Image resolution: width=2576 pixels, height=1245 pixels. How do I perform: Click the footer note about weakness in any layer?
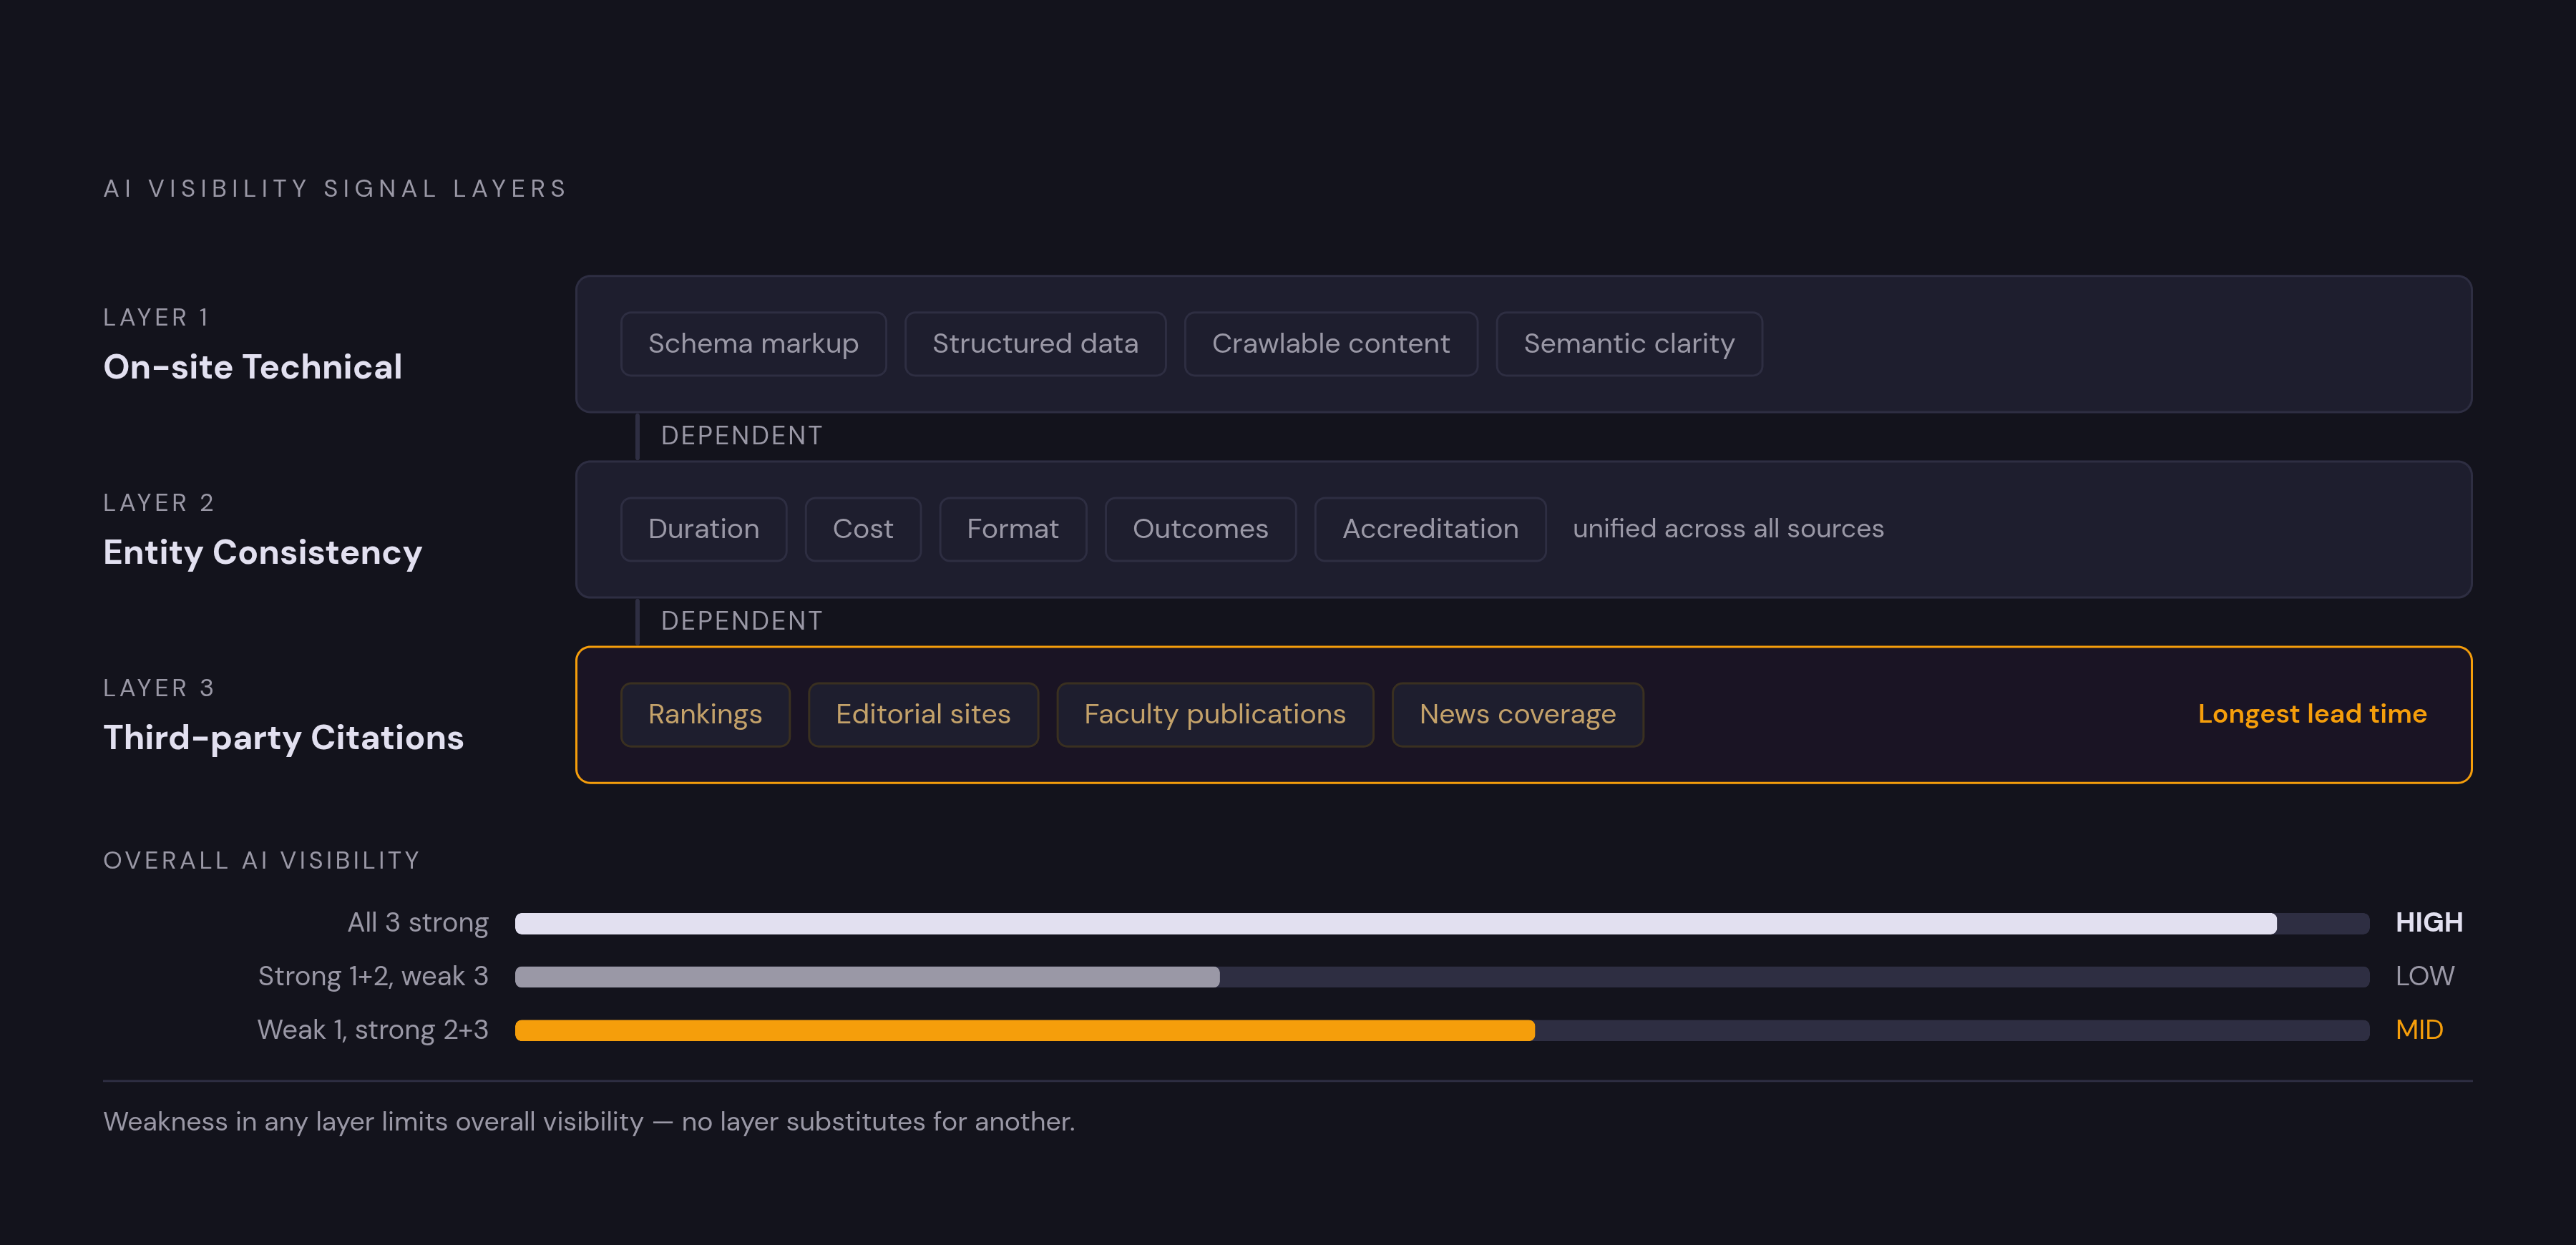pos(589,1122)
